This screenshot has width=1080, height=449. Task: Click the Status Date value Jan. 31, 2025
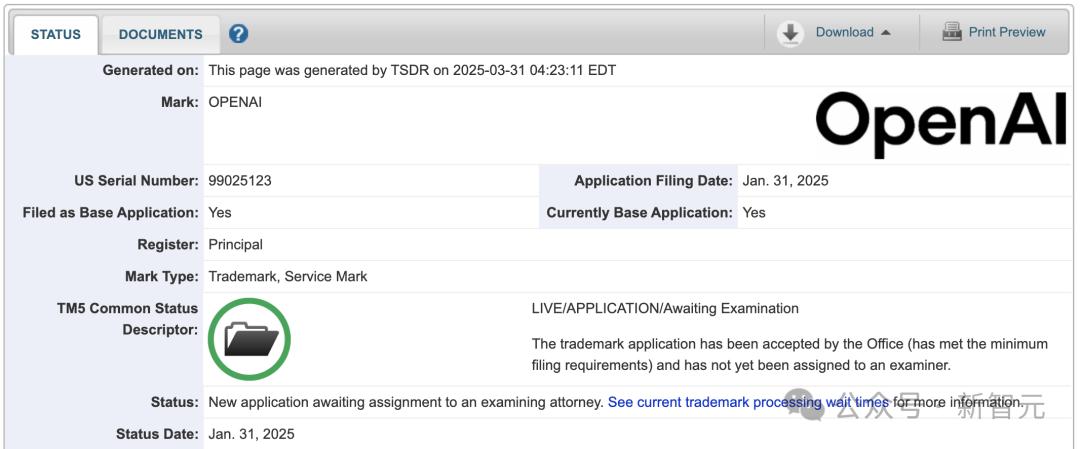pyautogui.click(x=251, y=434)
